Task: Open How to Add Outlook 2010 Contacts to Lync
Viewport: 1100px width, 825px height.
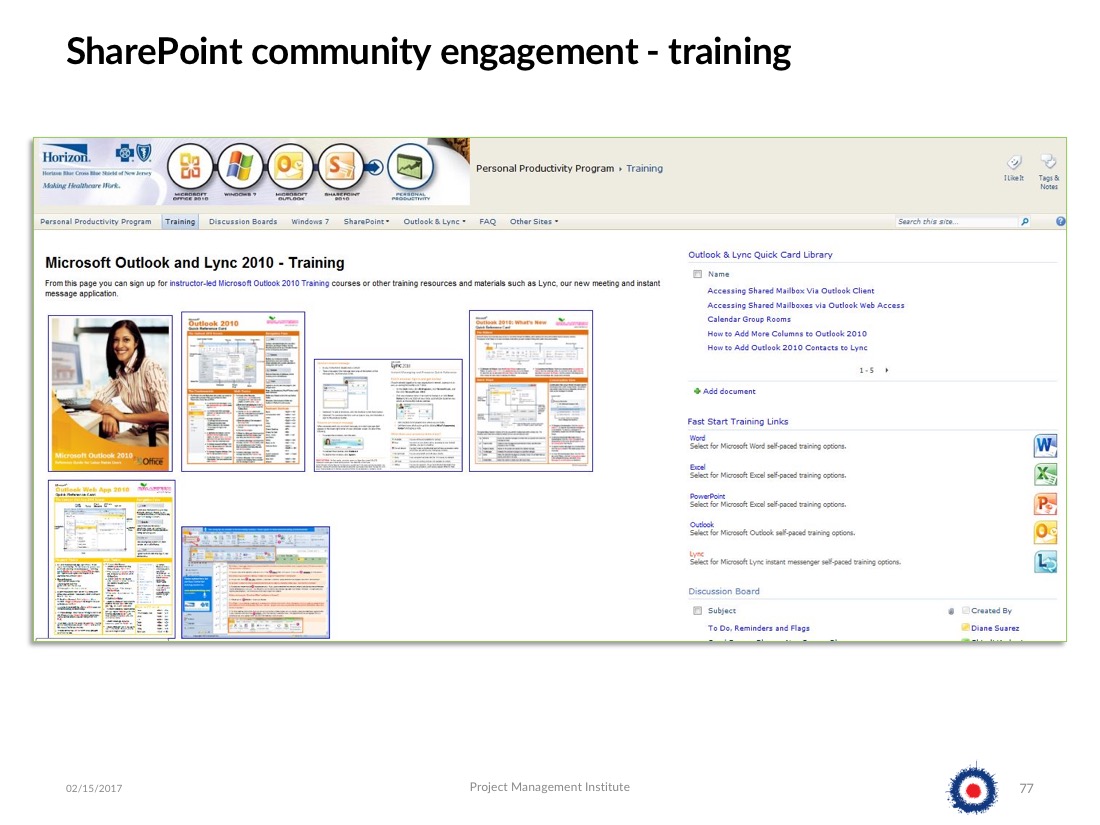Action: 787,348
